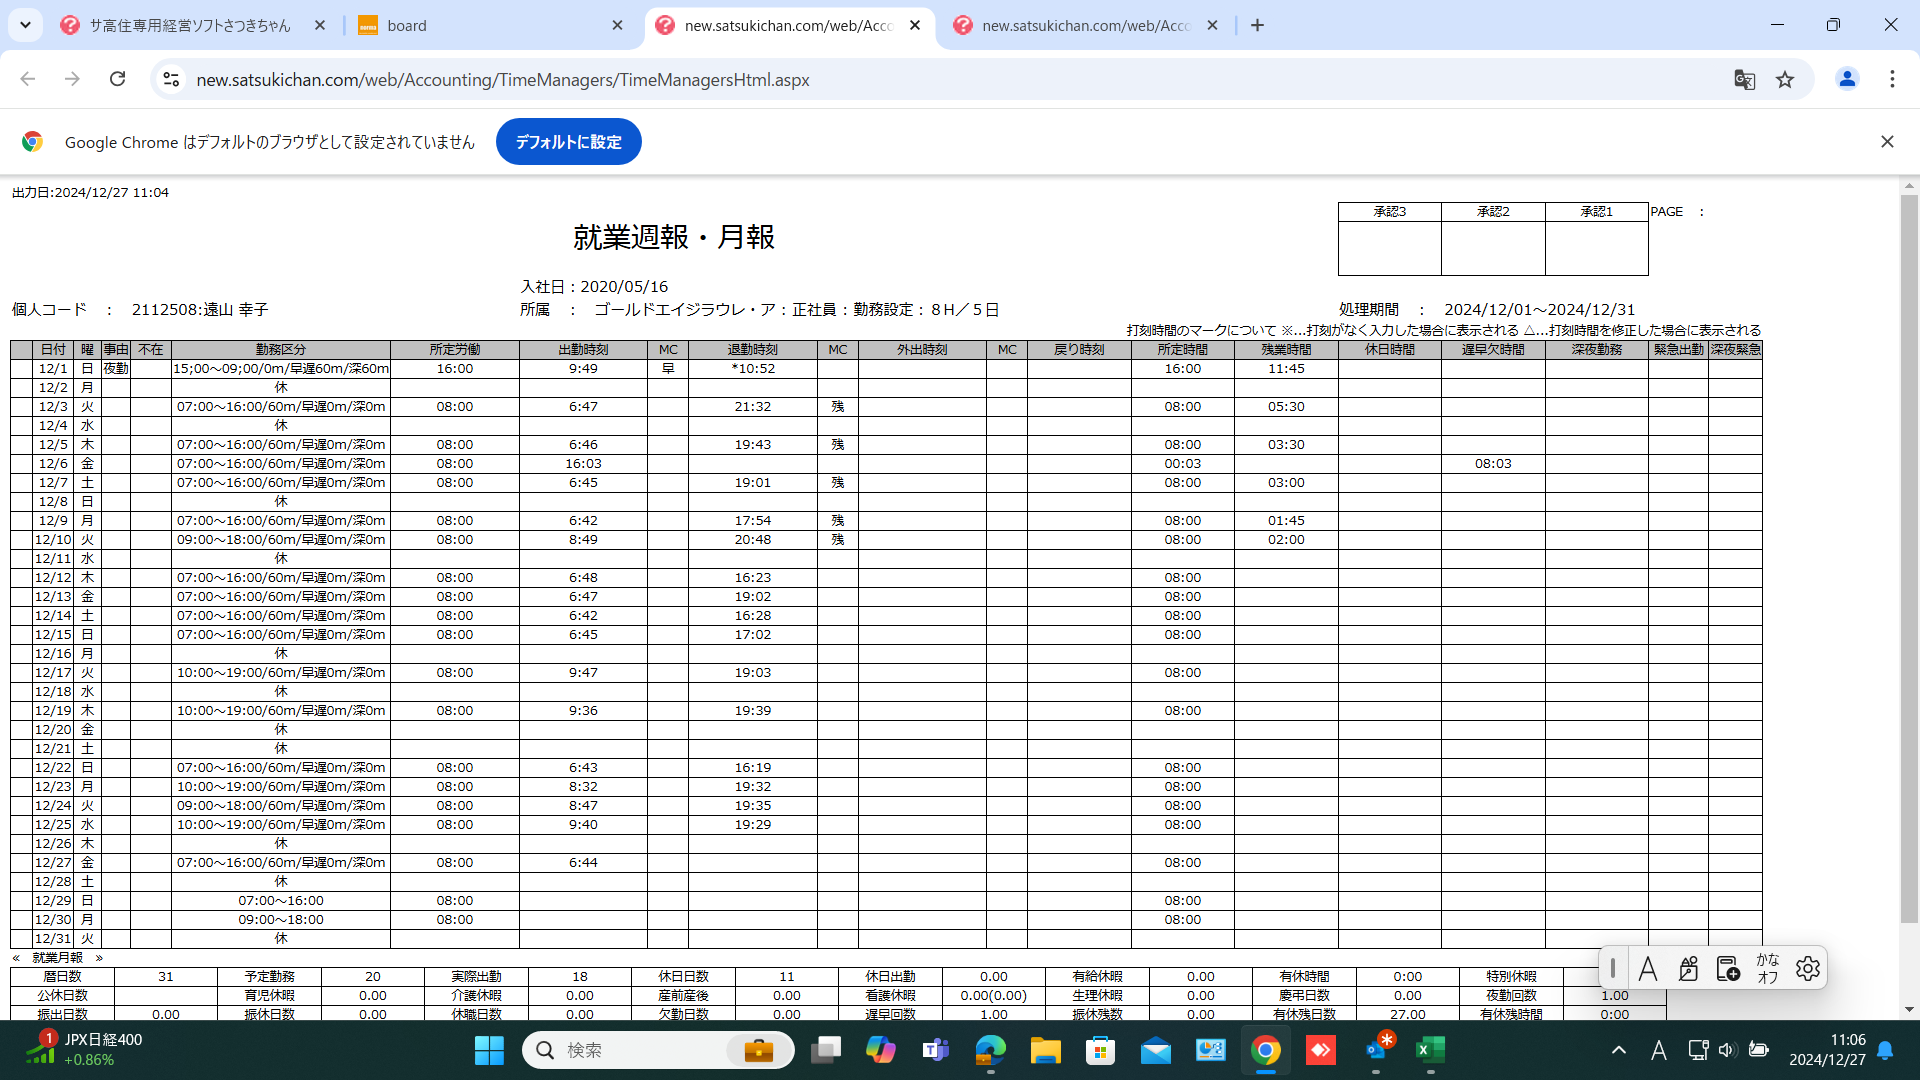
Task: Click the デフォルトに設定 button
Action: click(x=568, y=142)
